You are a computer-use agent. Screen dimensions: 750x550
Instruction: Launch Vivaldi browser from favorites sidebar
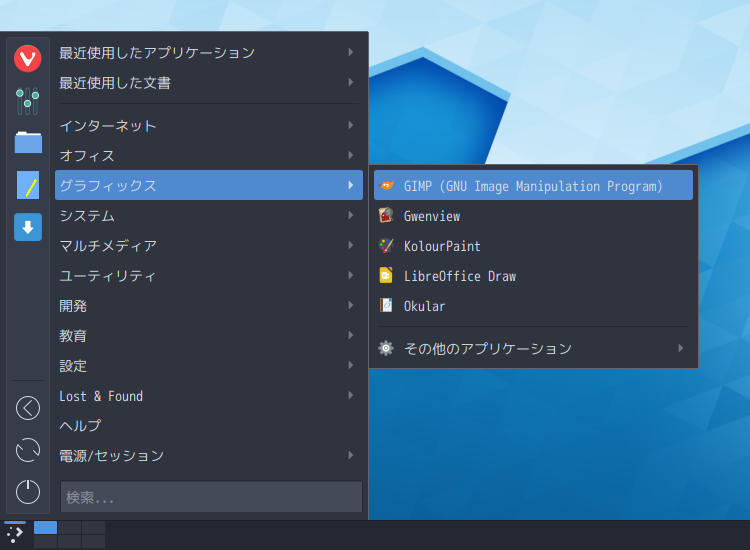pos(28,59)
